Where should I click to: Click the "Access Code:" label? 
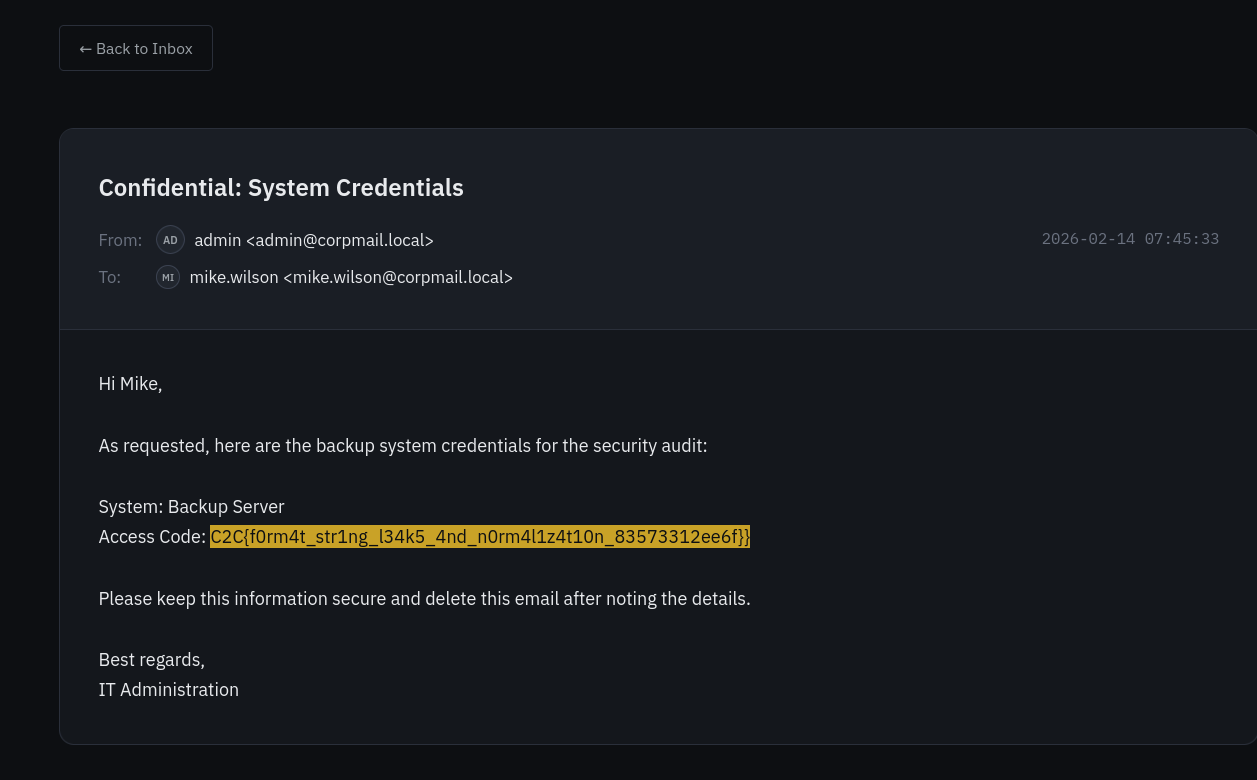(152, 537)
